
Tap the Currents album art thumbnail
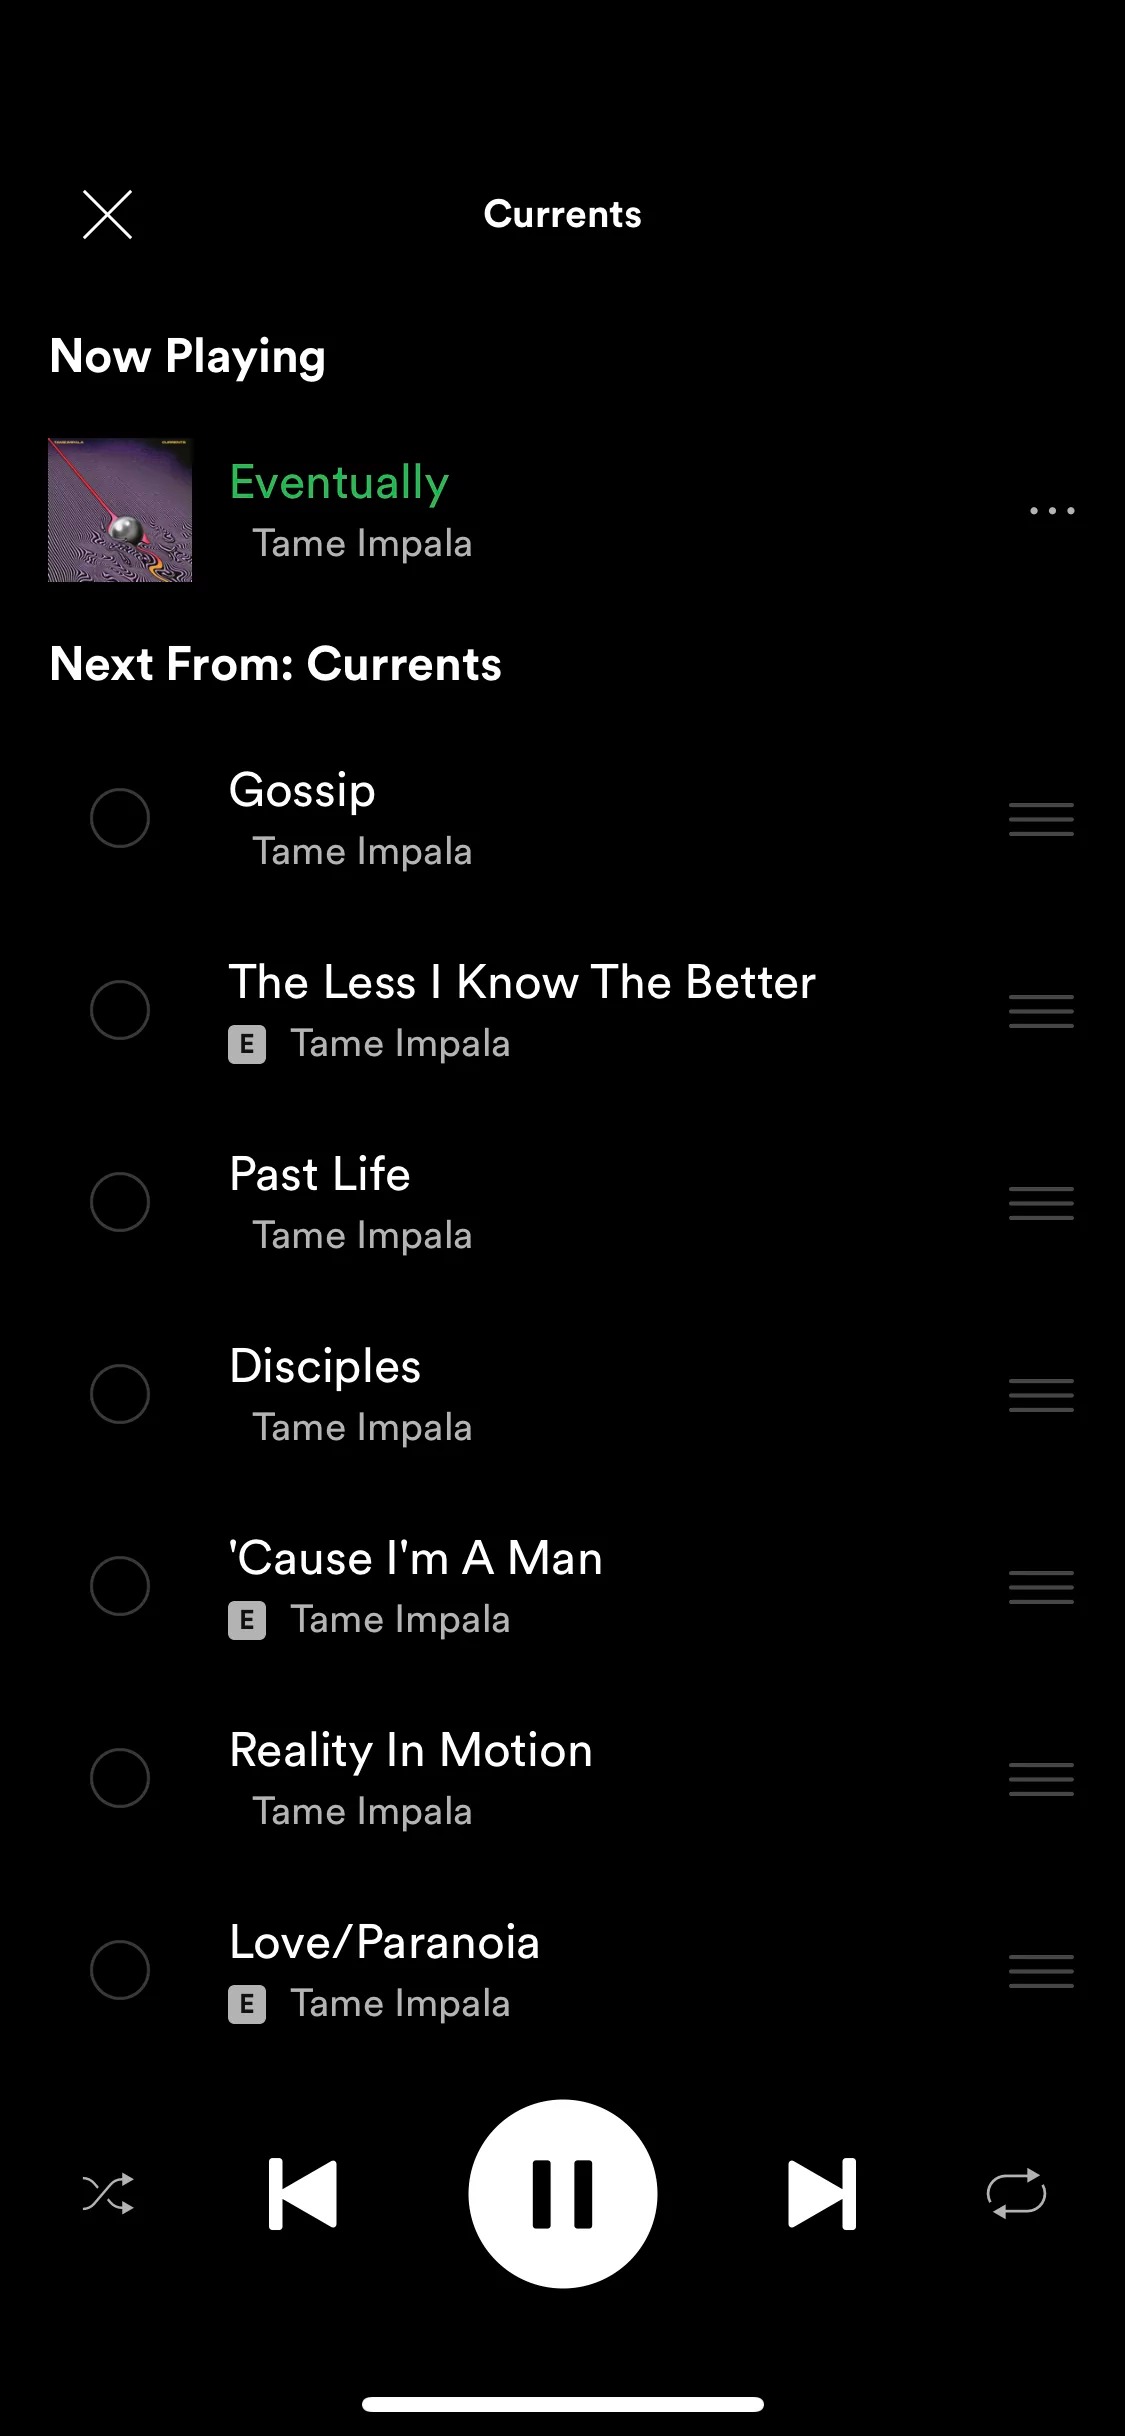(x=120, y=510)
